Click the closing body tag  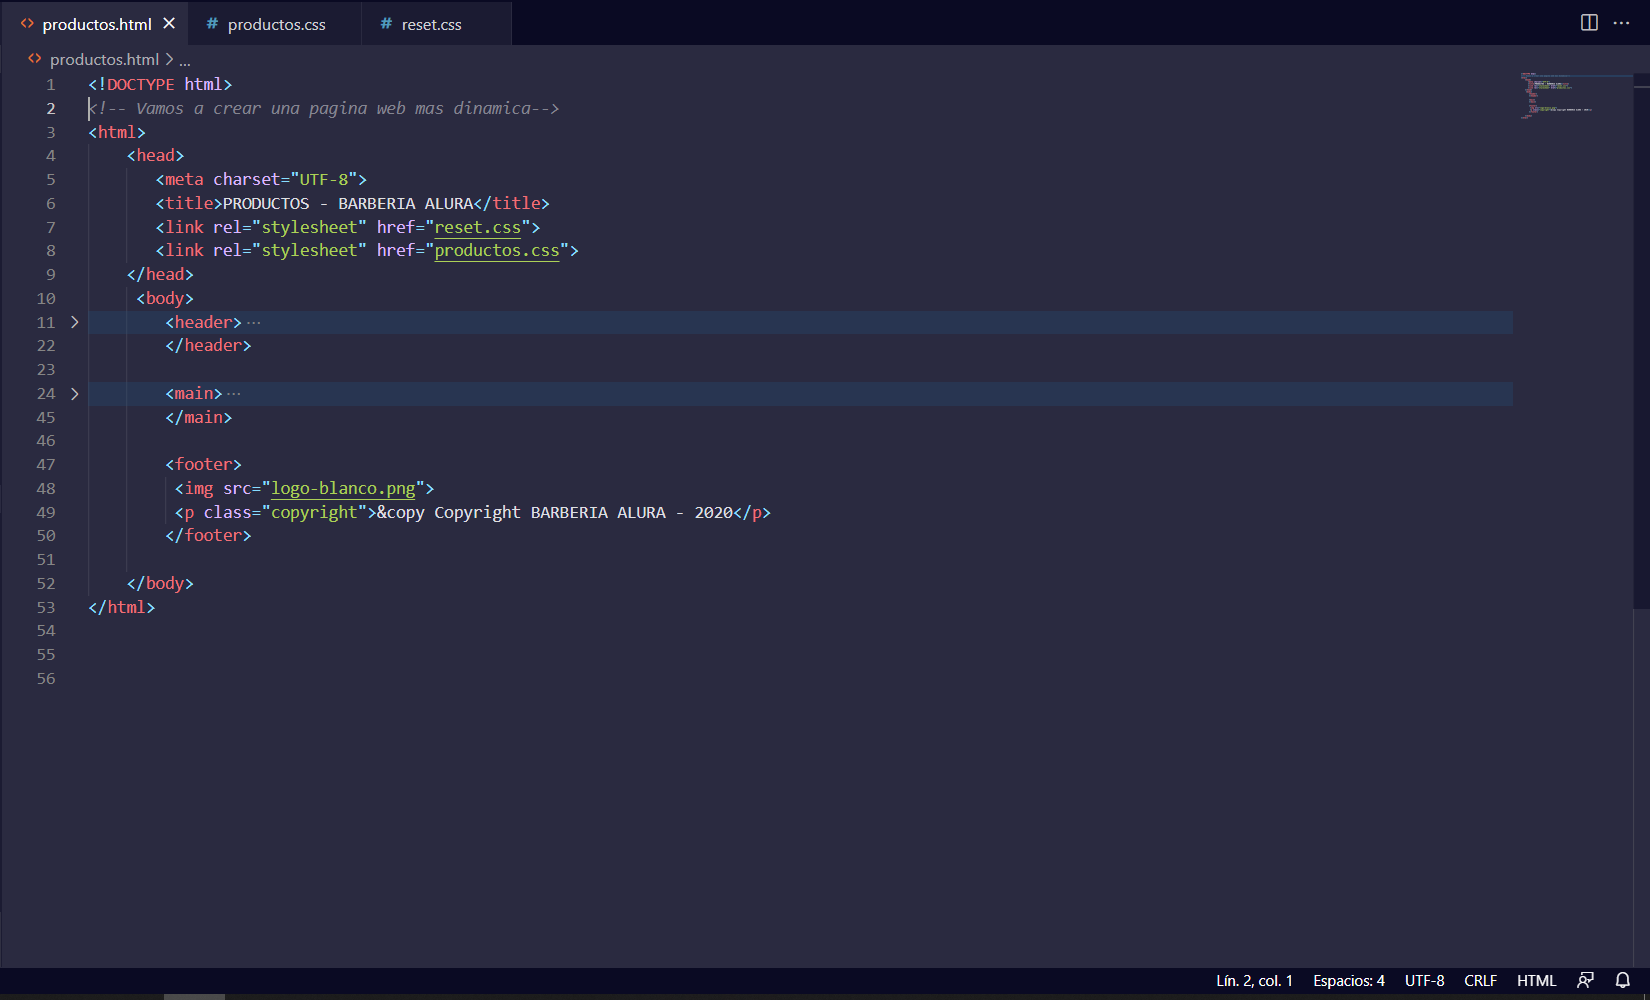160,584
